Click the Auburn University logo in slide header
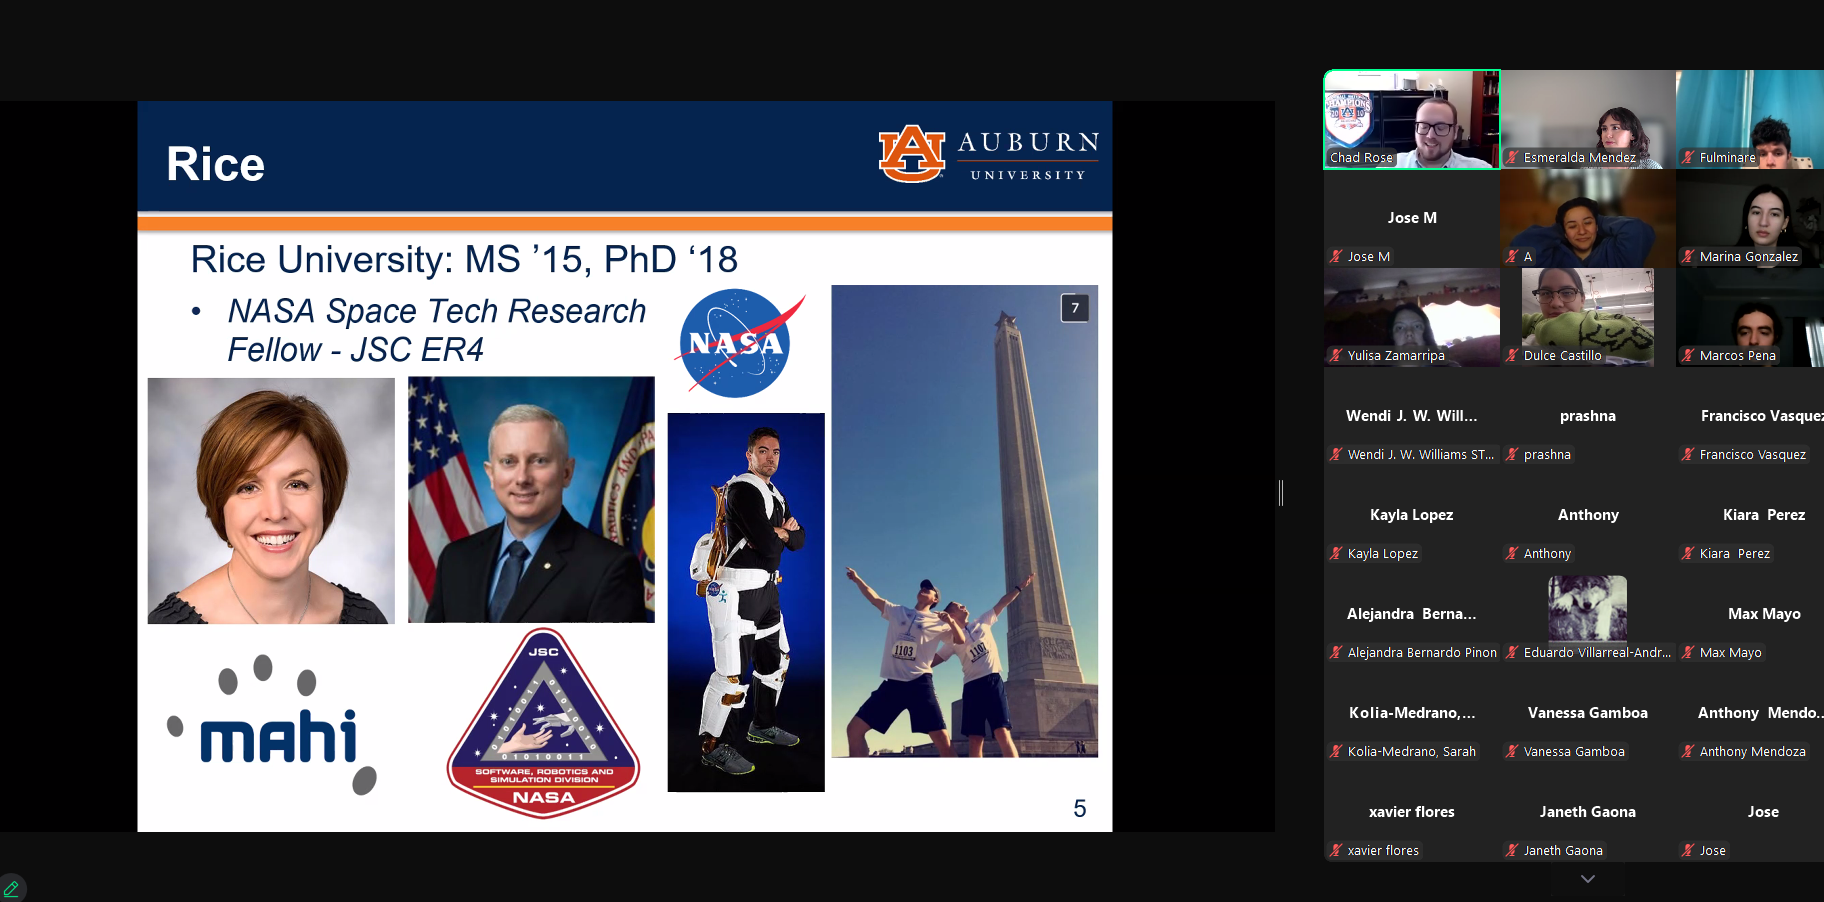 coord(988,155)
